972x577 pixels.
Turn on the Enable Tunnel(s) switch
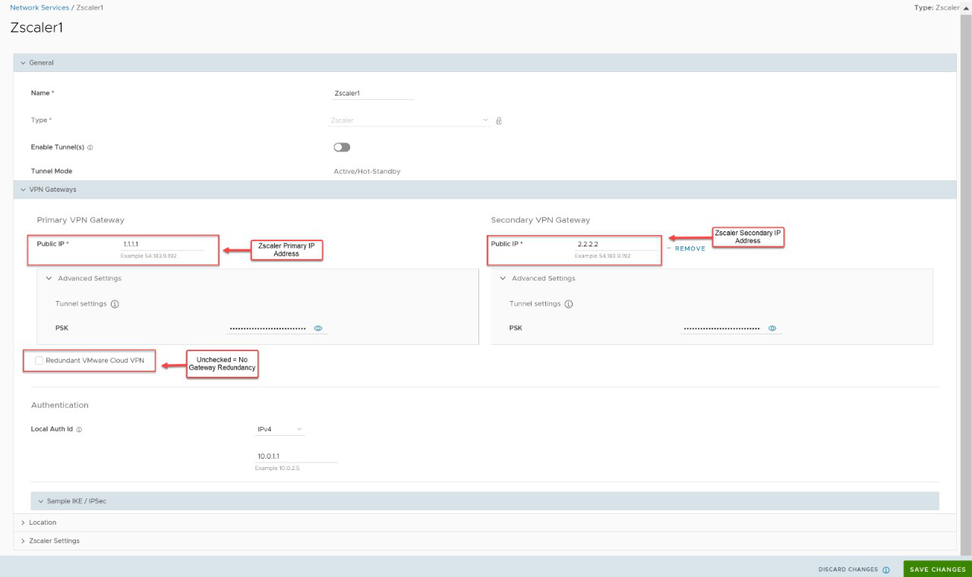[x=342, y=147]
